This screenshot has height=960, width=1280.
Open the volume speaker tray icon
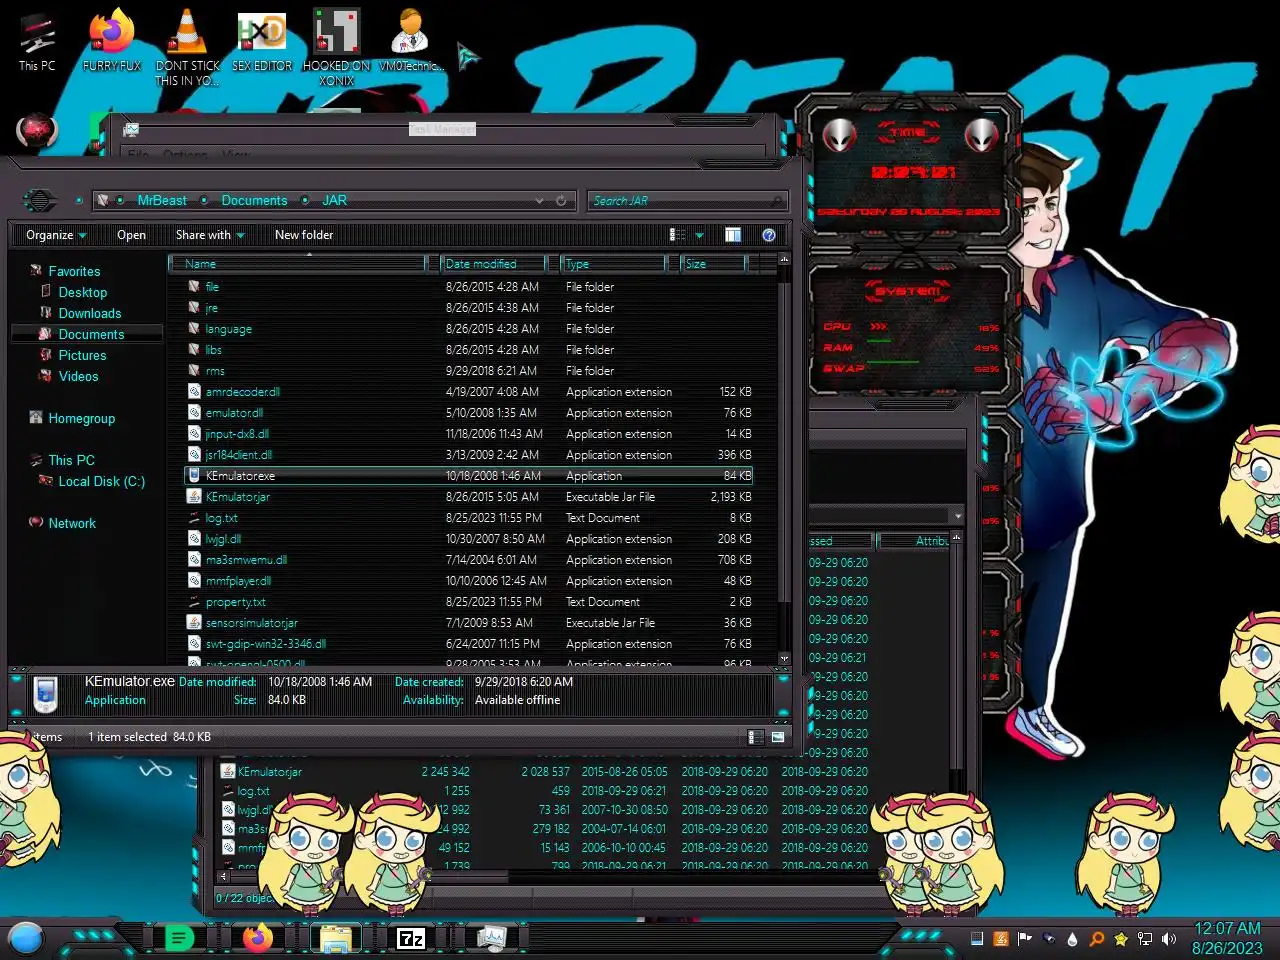[x=1168, y=939]
